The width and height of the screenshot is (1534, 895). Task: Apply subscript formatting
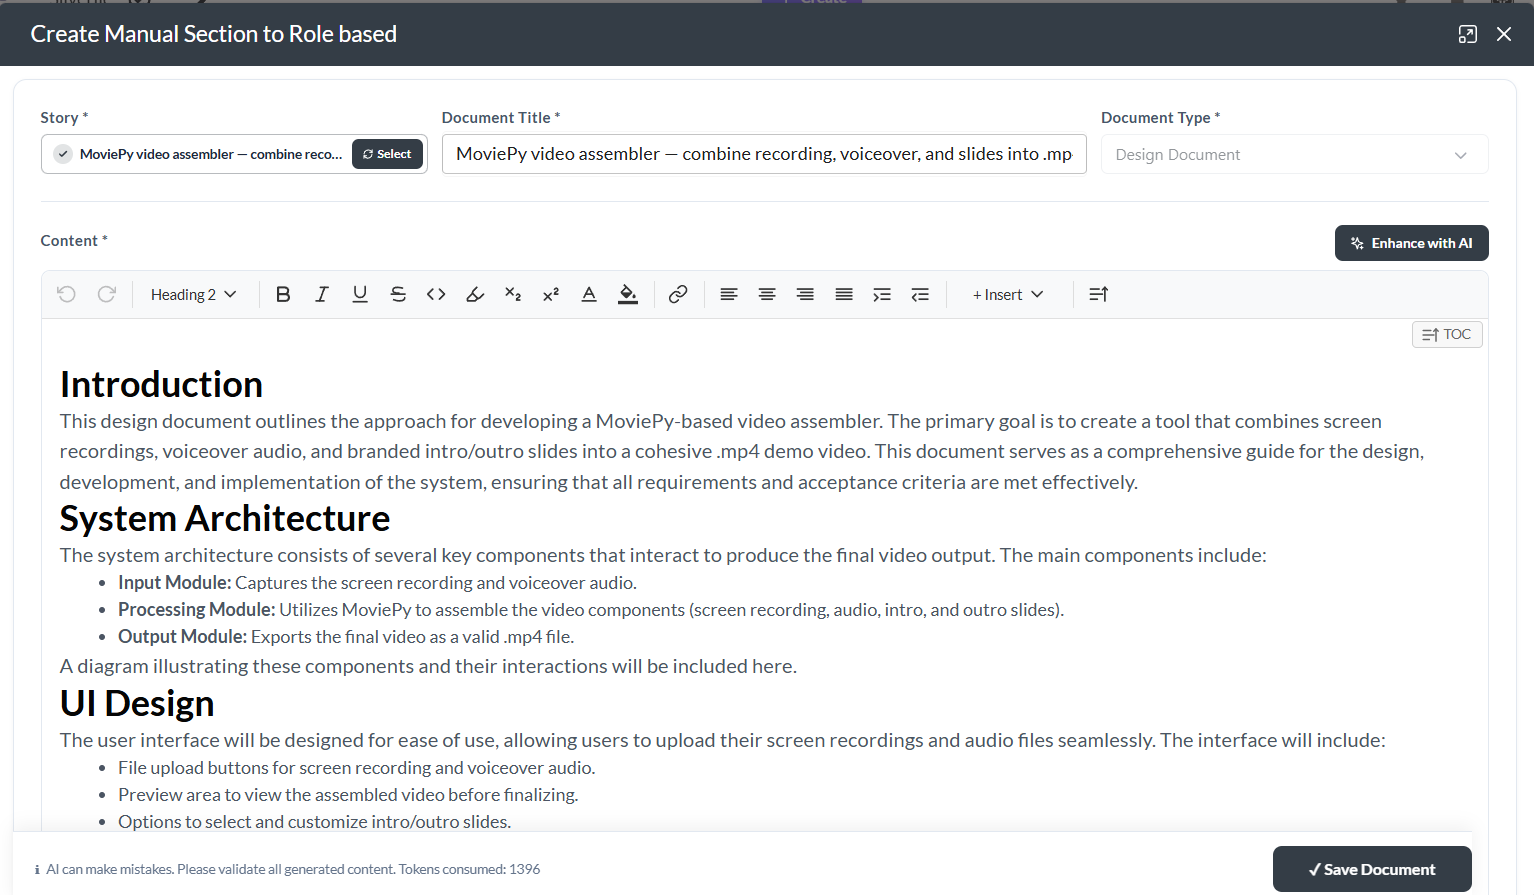513,294
